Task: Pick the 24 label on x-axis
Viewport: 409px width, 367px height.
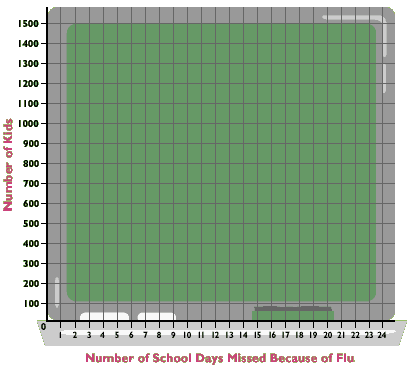Action: 382,335
